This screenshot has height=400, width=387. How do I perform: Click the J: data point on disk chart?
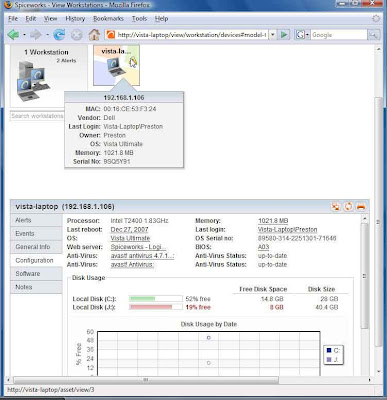209,363
